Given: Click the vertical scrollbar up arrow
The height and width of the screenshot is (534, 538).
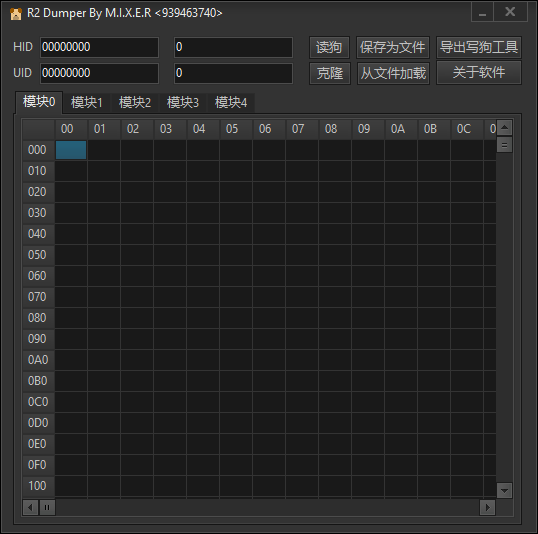Looking at the screenshot, I should pos(504,128).
